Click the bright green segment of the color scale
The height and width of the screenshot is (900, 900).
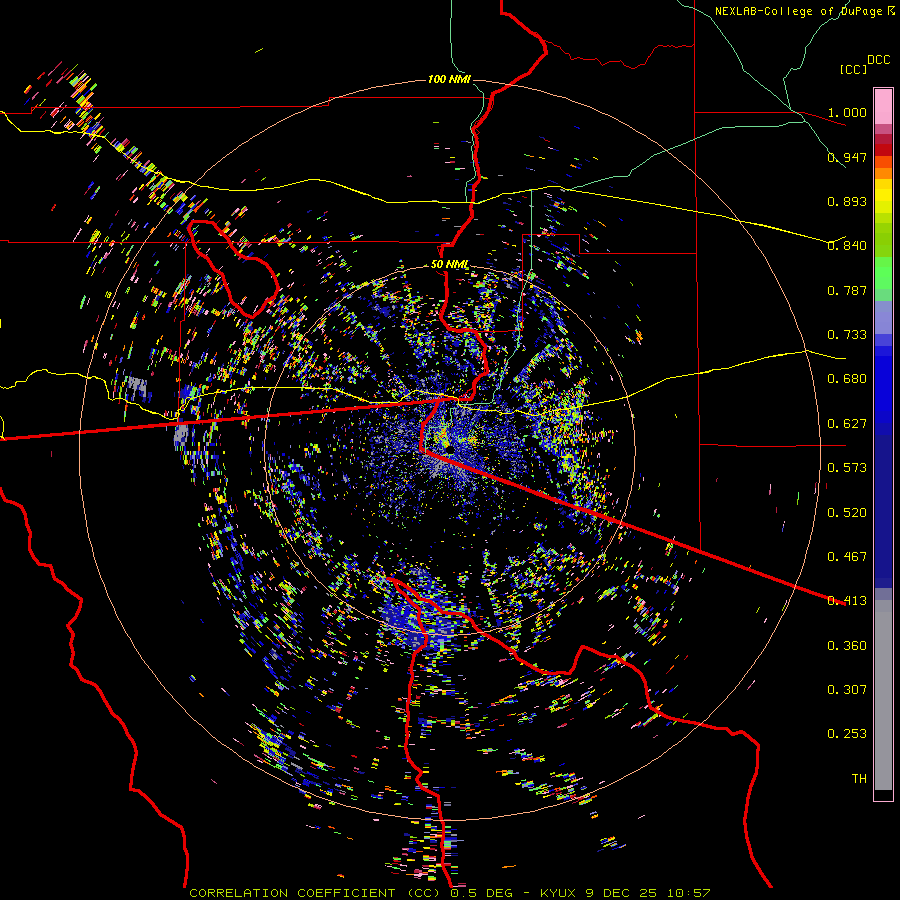pyautogui.click(x=883, y=273)
